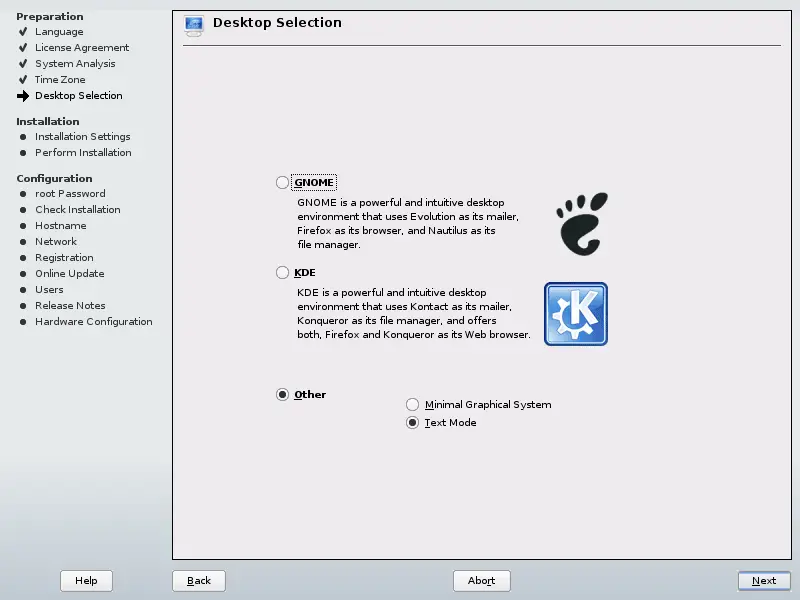The image size is (800, 600).
Task: Click the Registration step
Action: (64, 258)
